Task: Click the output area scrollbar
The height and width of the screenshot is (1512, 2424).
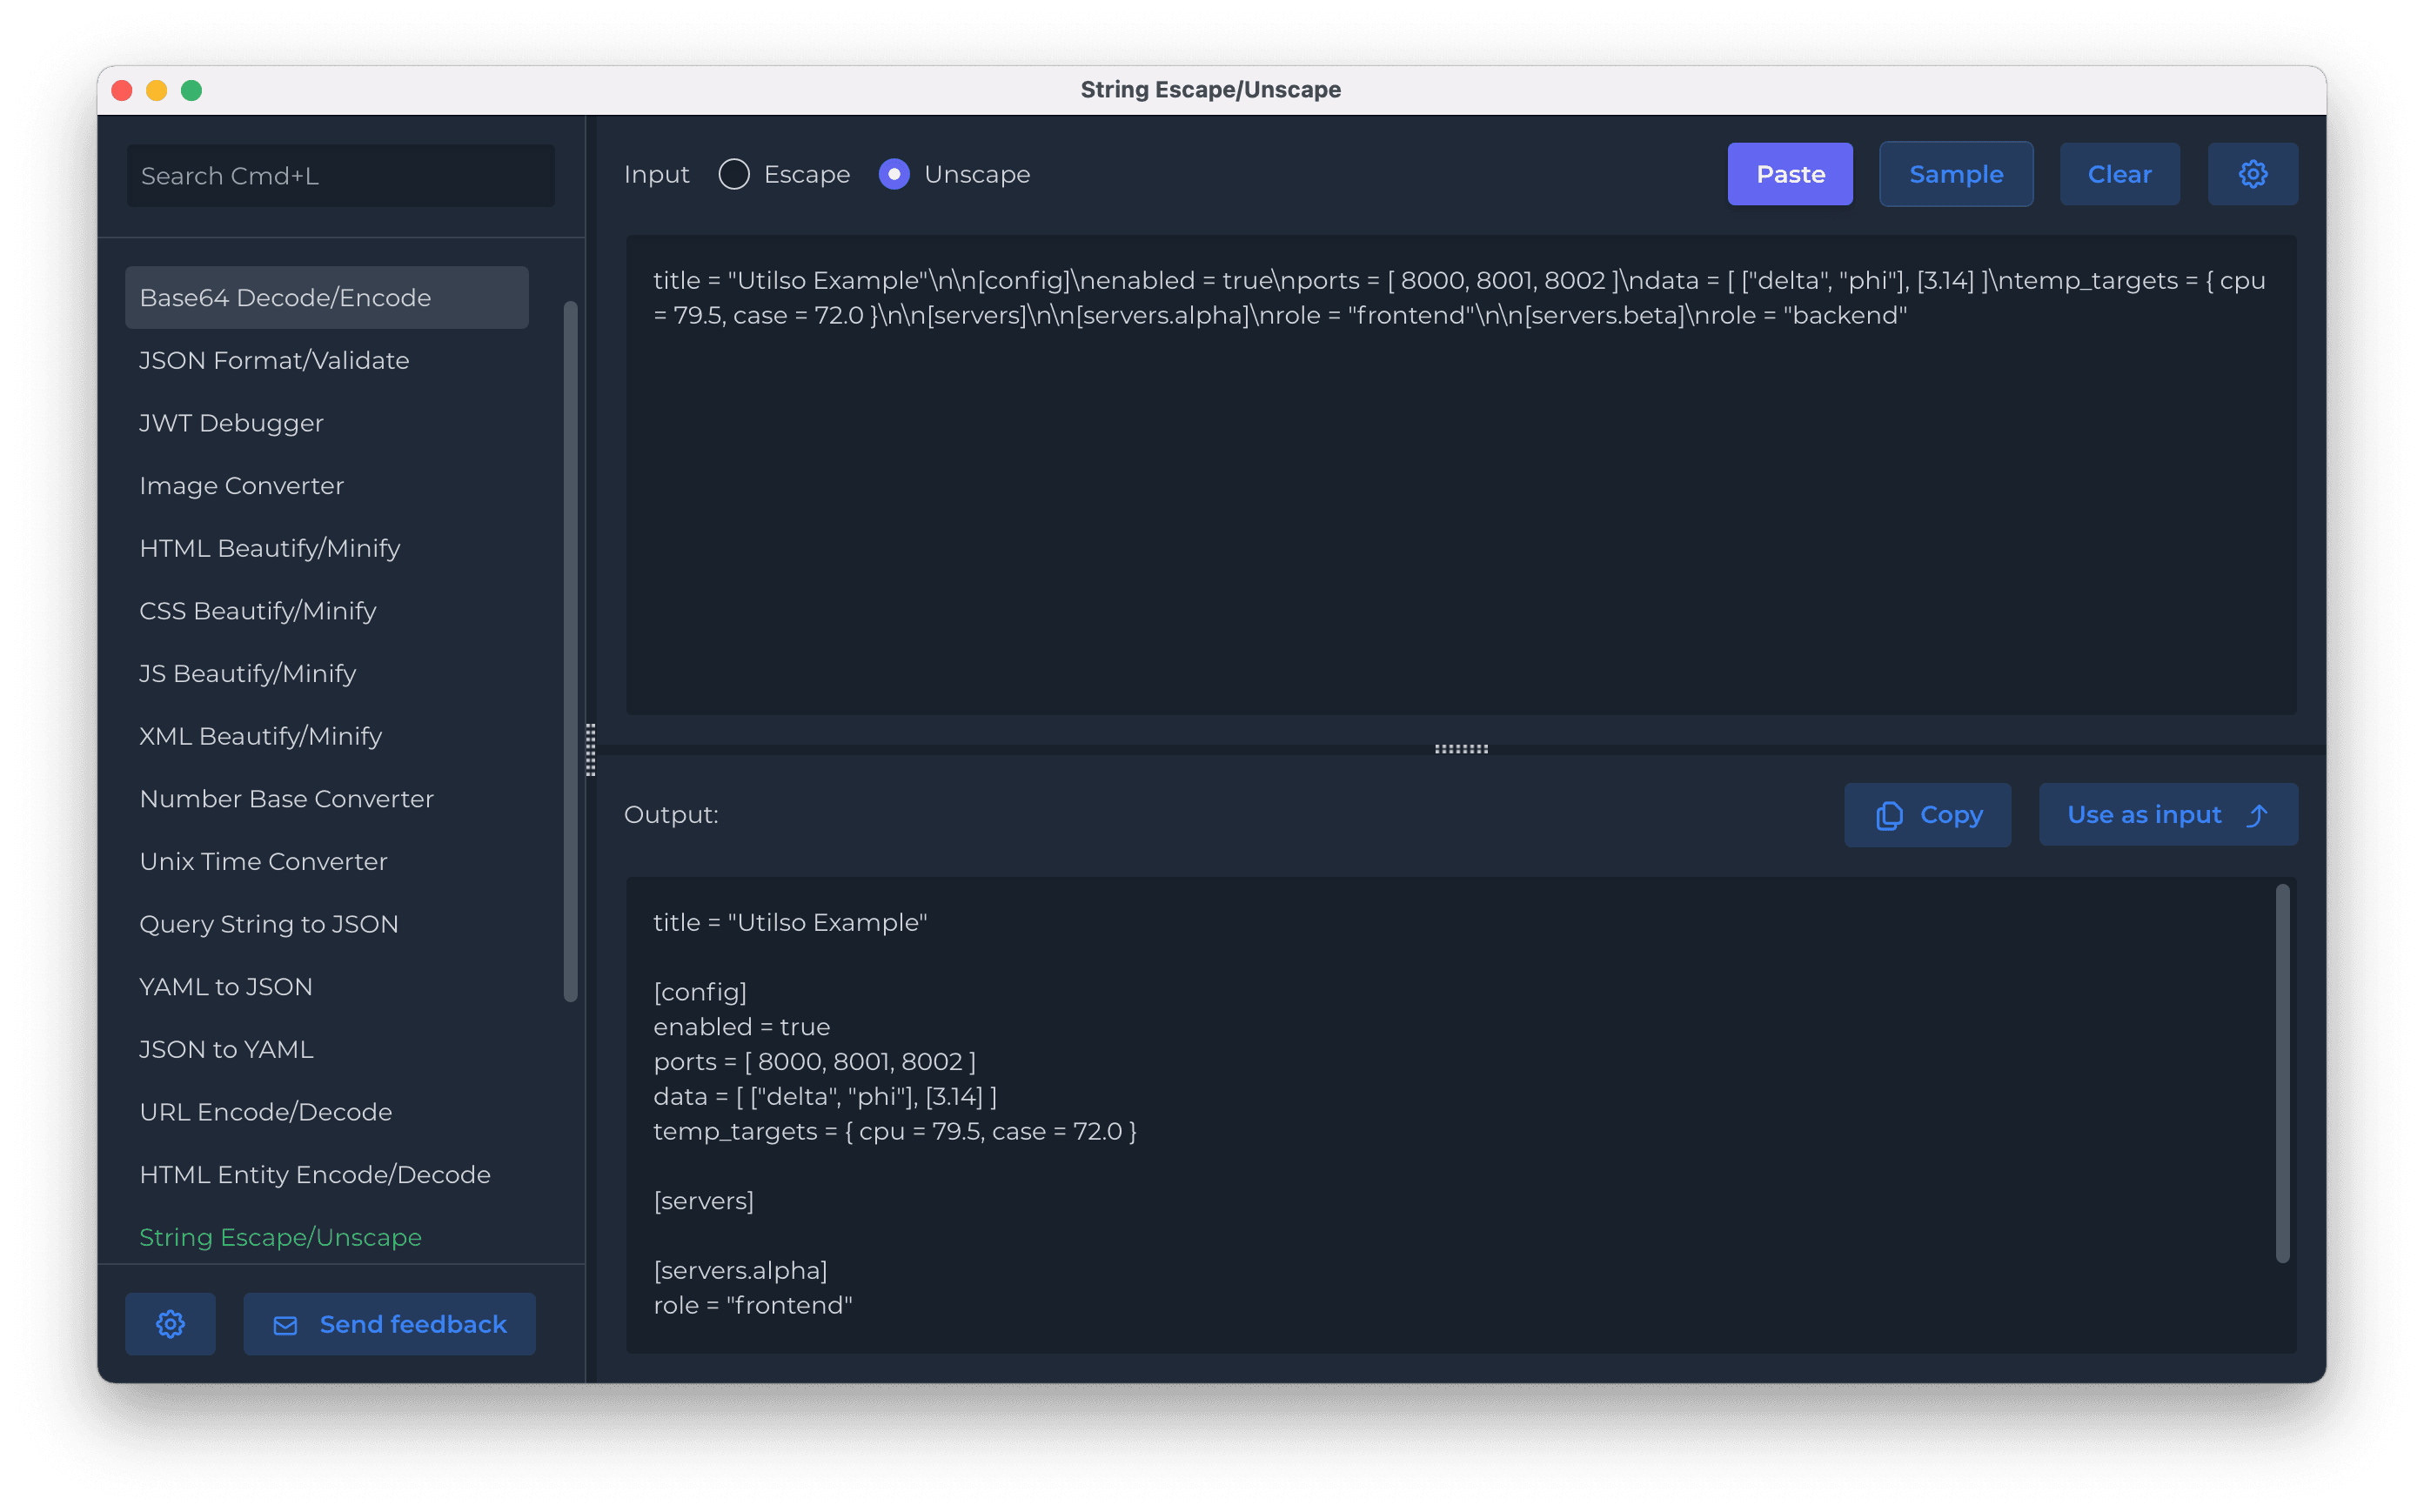Action: [x=2282, y=1072]
